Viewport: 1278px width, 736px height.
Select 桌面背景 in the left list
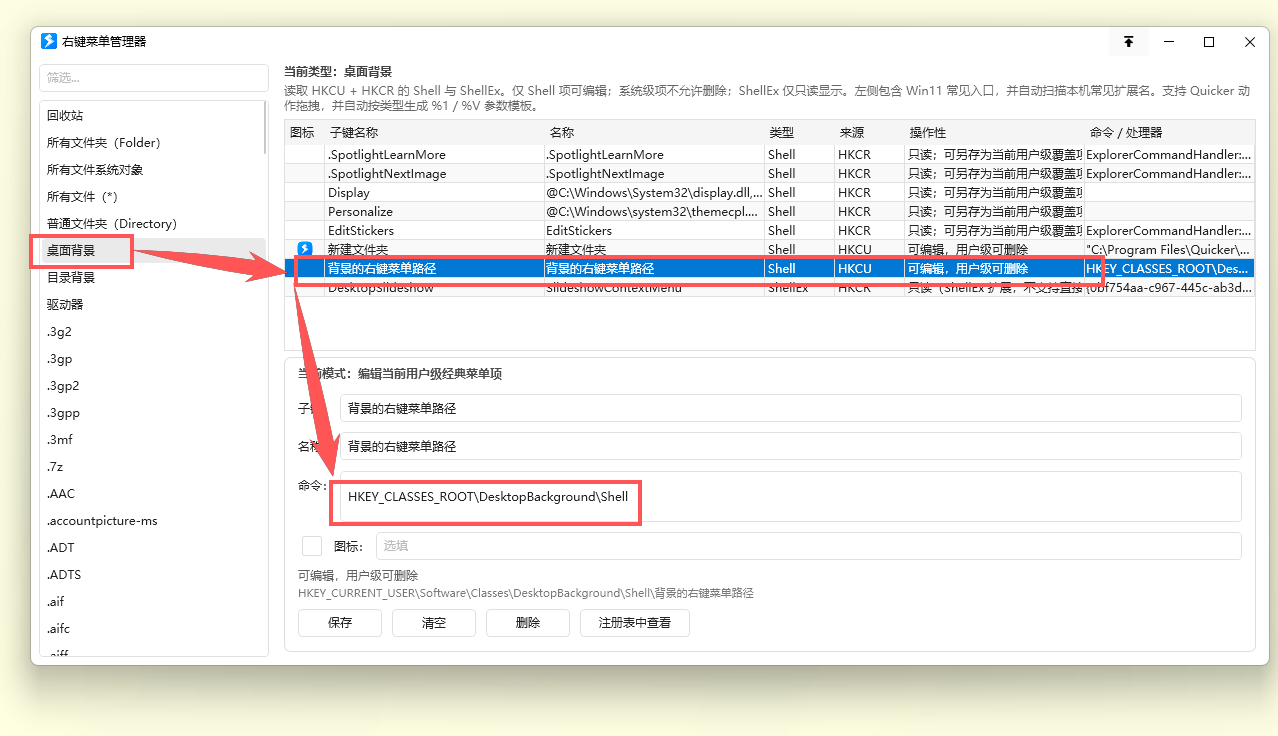point(71,250)
